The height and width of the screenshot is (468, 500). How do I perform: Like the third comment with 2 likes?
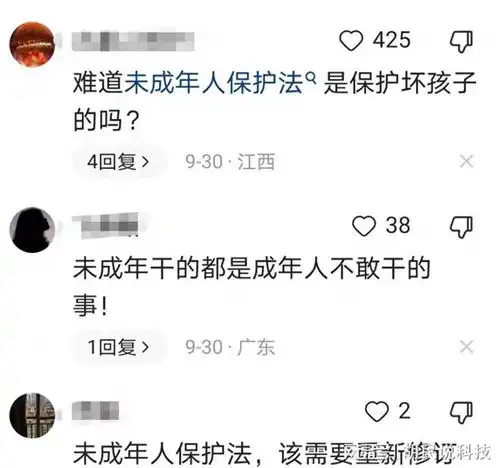point(377,411)
